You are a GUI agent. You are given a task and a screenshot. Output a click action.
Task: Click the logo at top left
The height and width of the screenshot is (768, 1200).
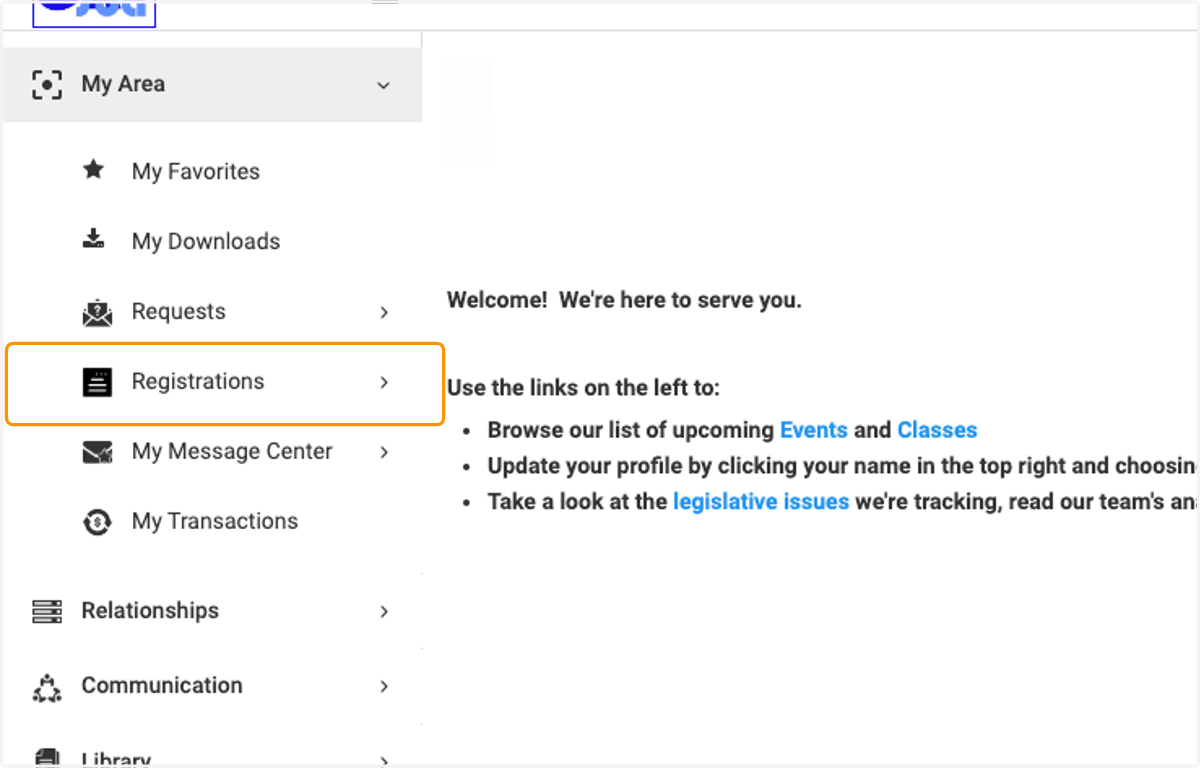point(94,13)
